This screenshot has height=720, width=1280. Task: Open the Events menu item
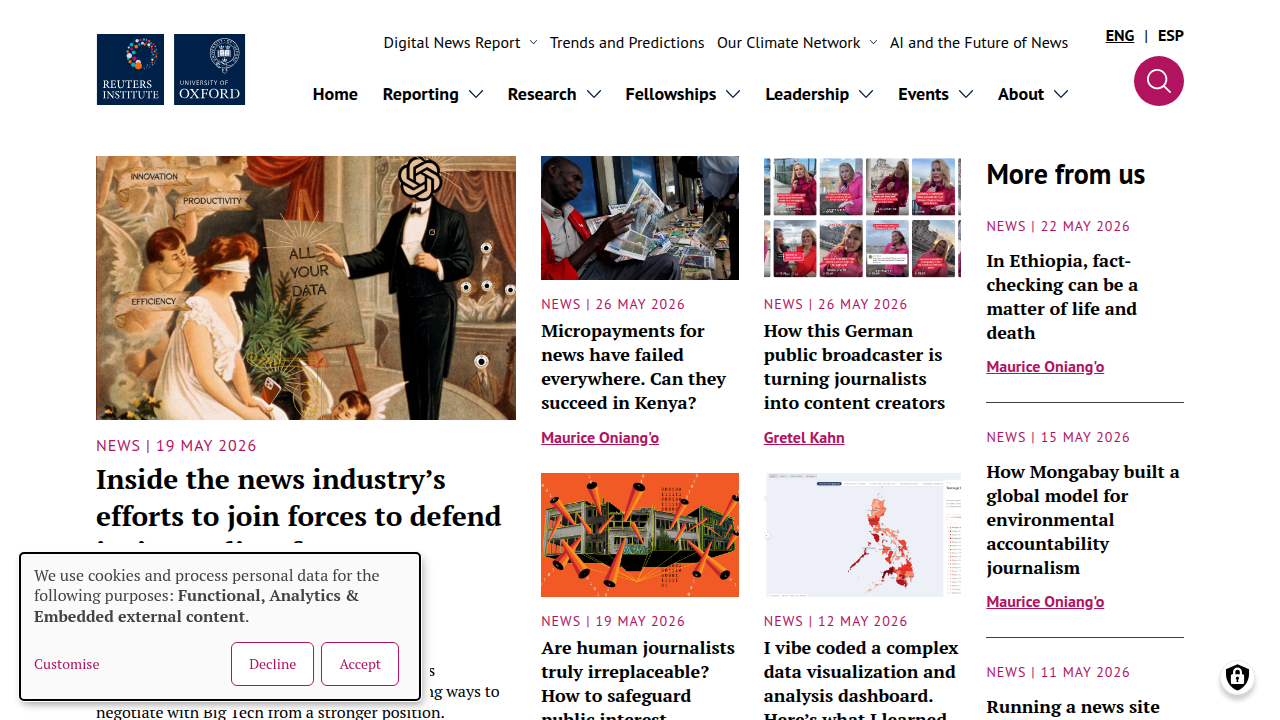click(x=923, y=94)
